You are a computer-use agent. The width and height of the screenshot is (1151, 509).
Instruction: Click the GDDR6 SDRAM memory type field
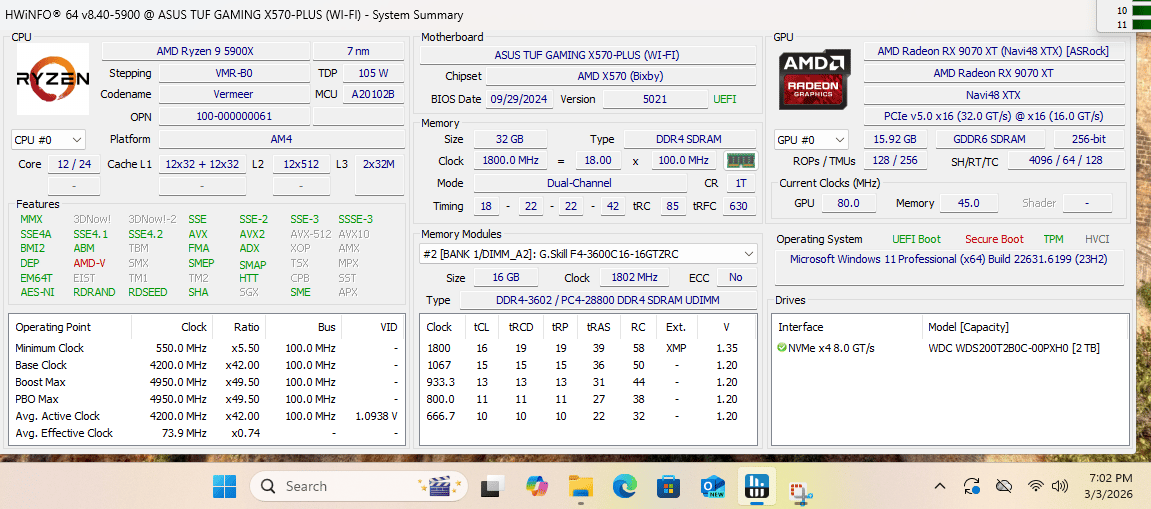(x=990, y=140)
